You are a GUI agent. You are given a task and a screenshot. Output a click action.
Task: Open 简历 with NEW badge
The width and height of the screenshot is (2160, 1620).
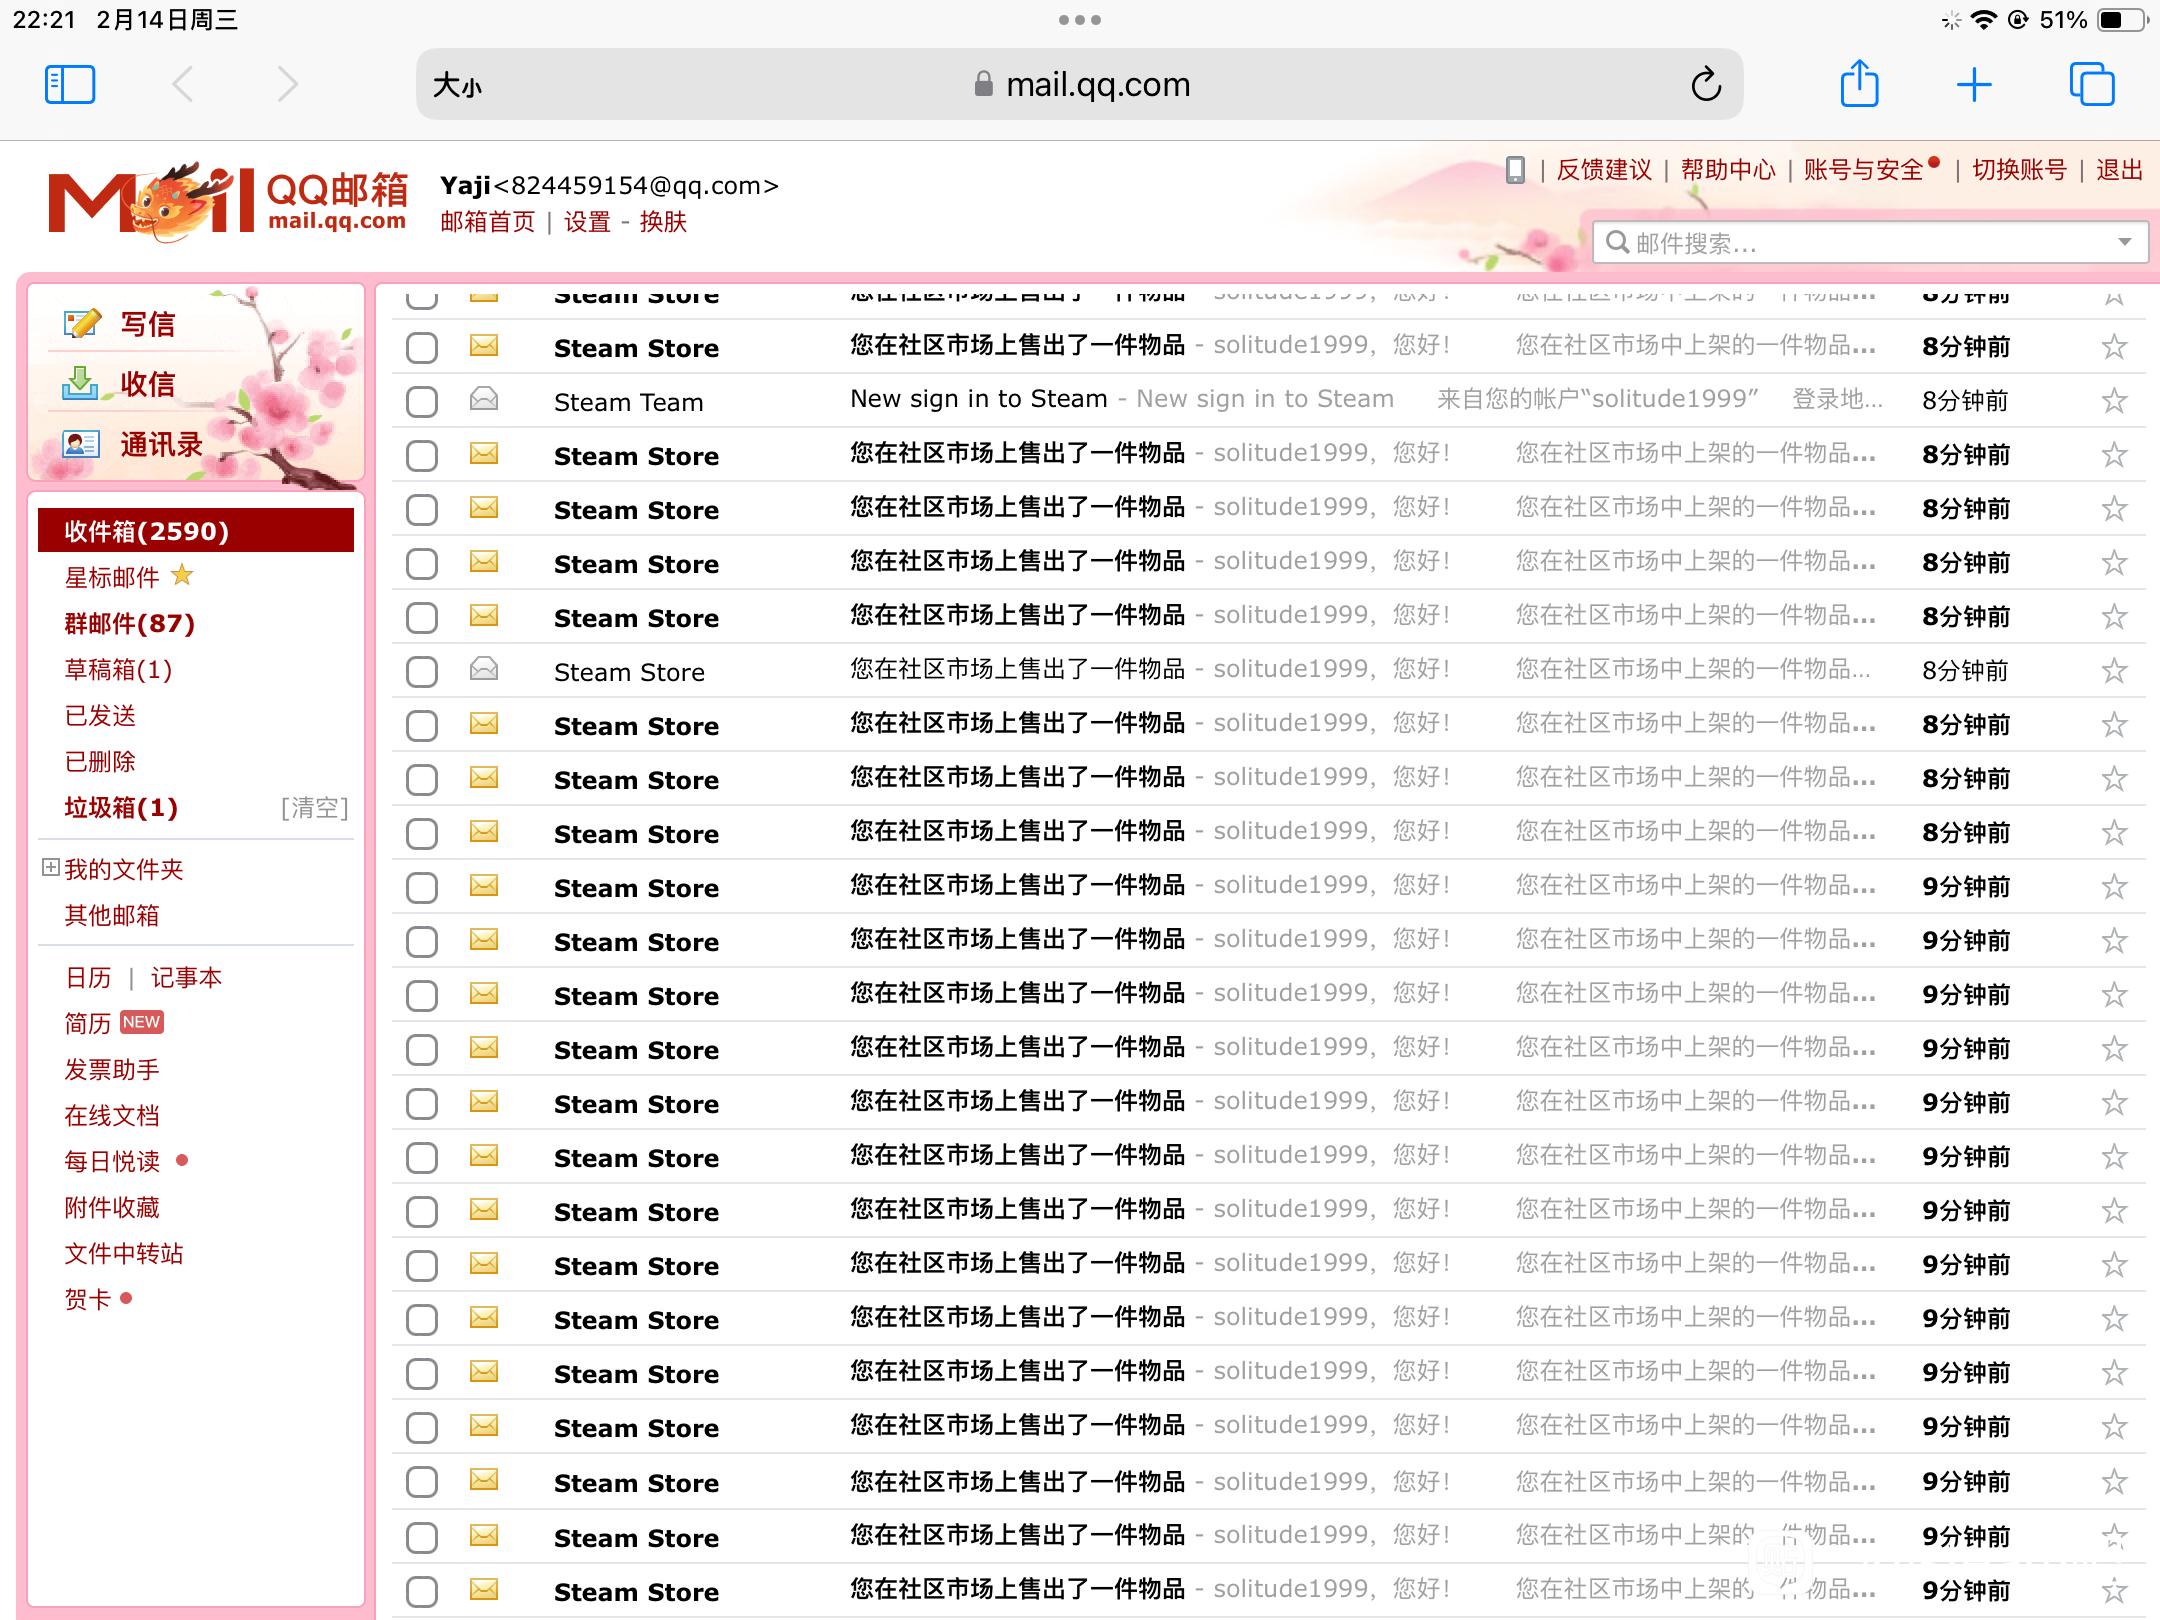pyautogui.click(x=88, y=1023)
